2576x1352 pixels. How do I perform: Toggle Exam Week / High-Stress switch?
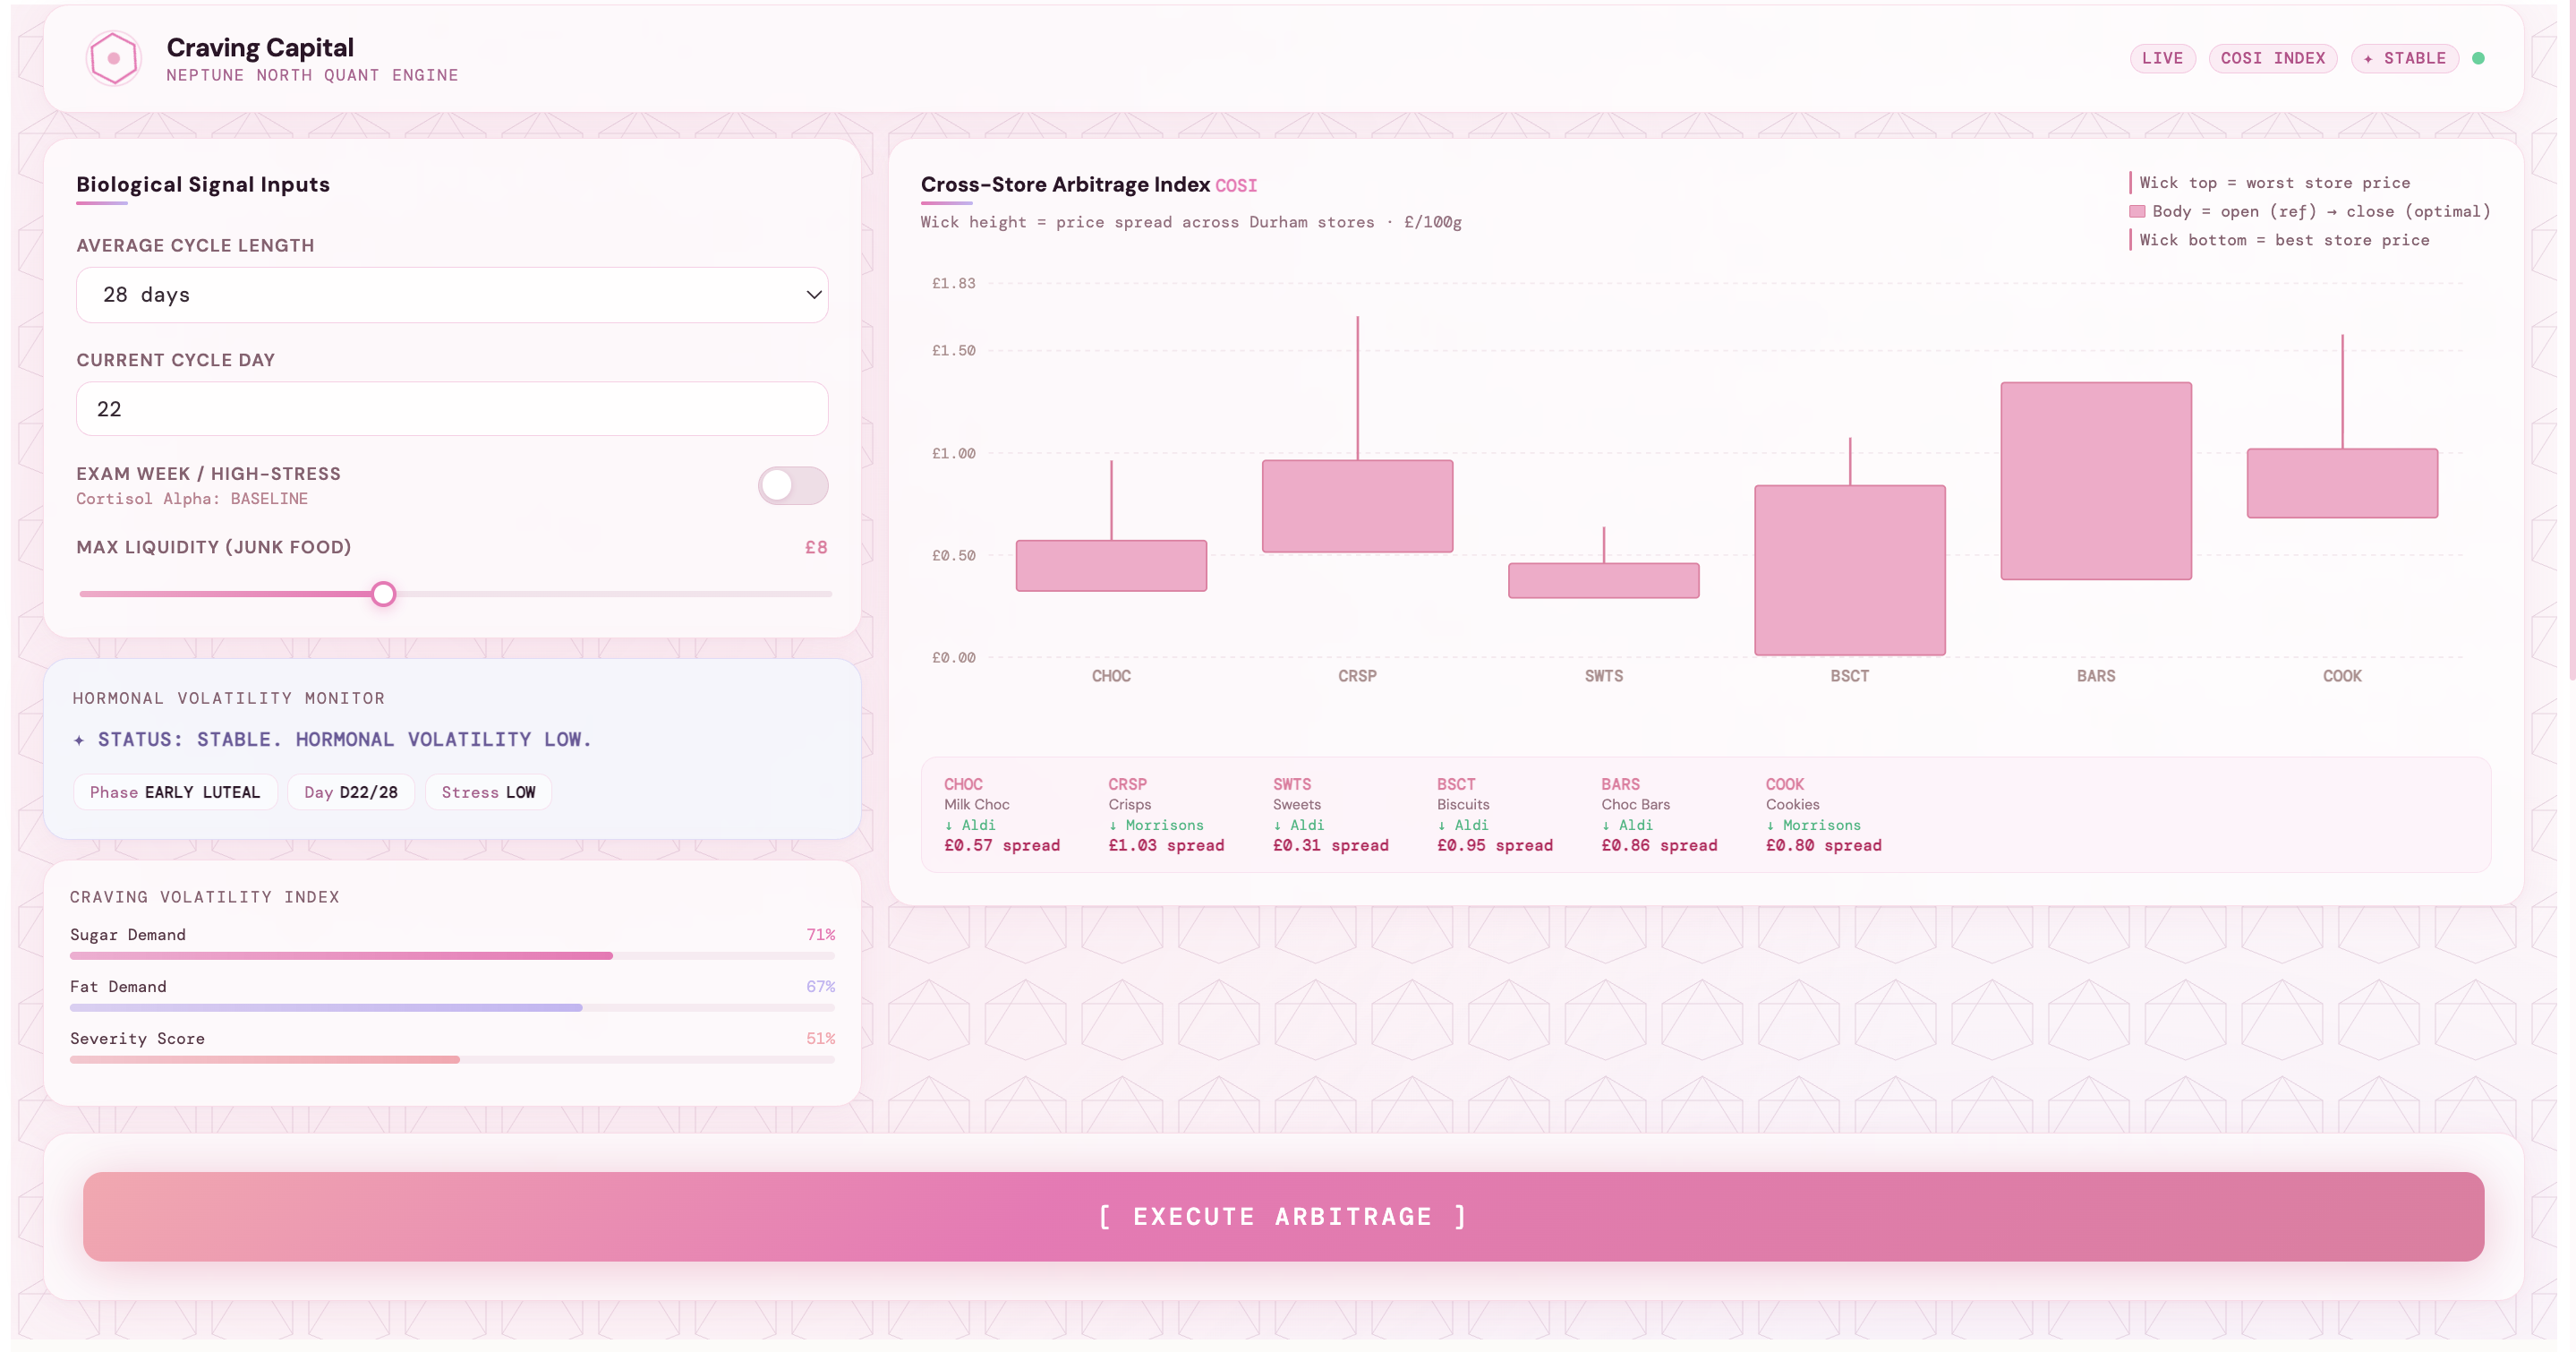click(792, 485)
